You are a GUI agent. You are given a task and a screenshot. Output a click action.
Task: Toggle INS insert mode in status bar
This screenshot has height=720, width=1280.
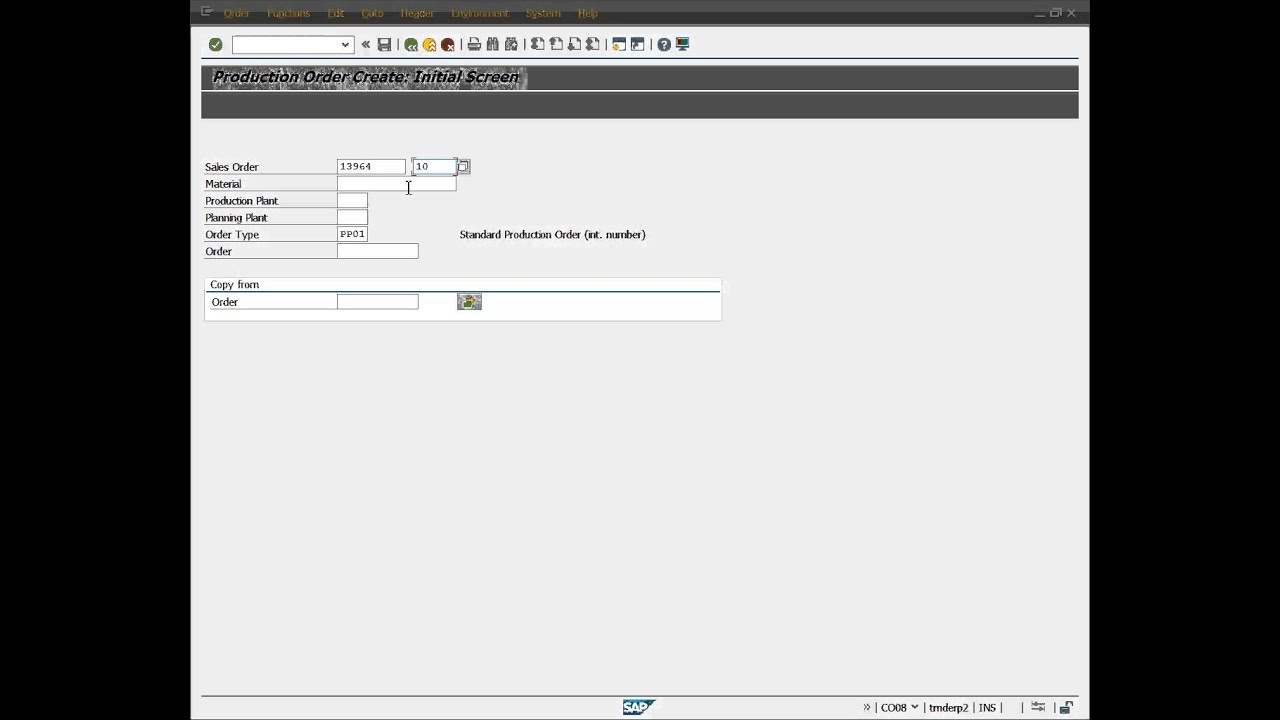tap(987, 707)
